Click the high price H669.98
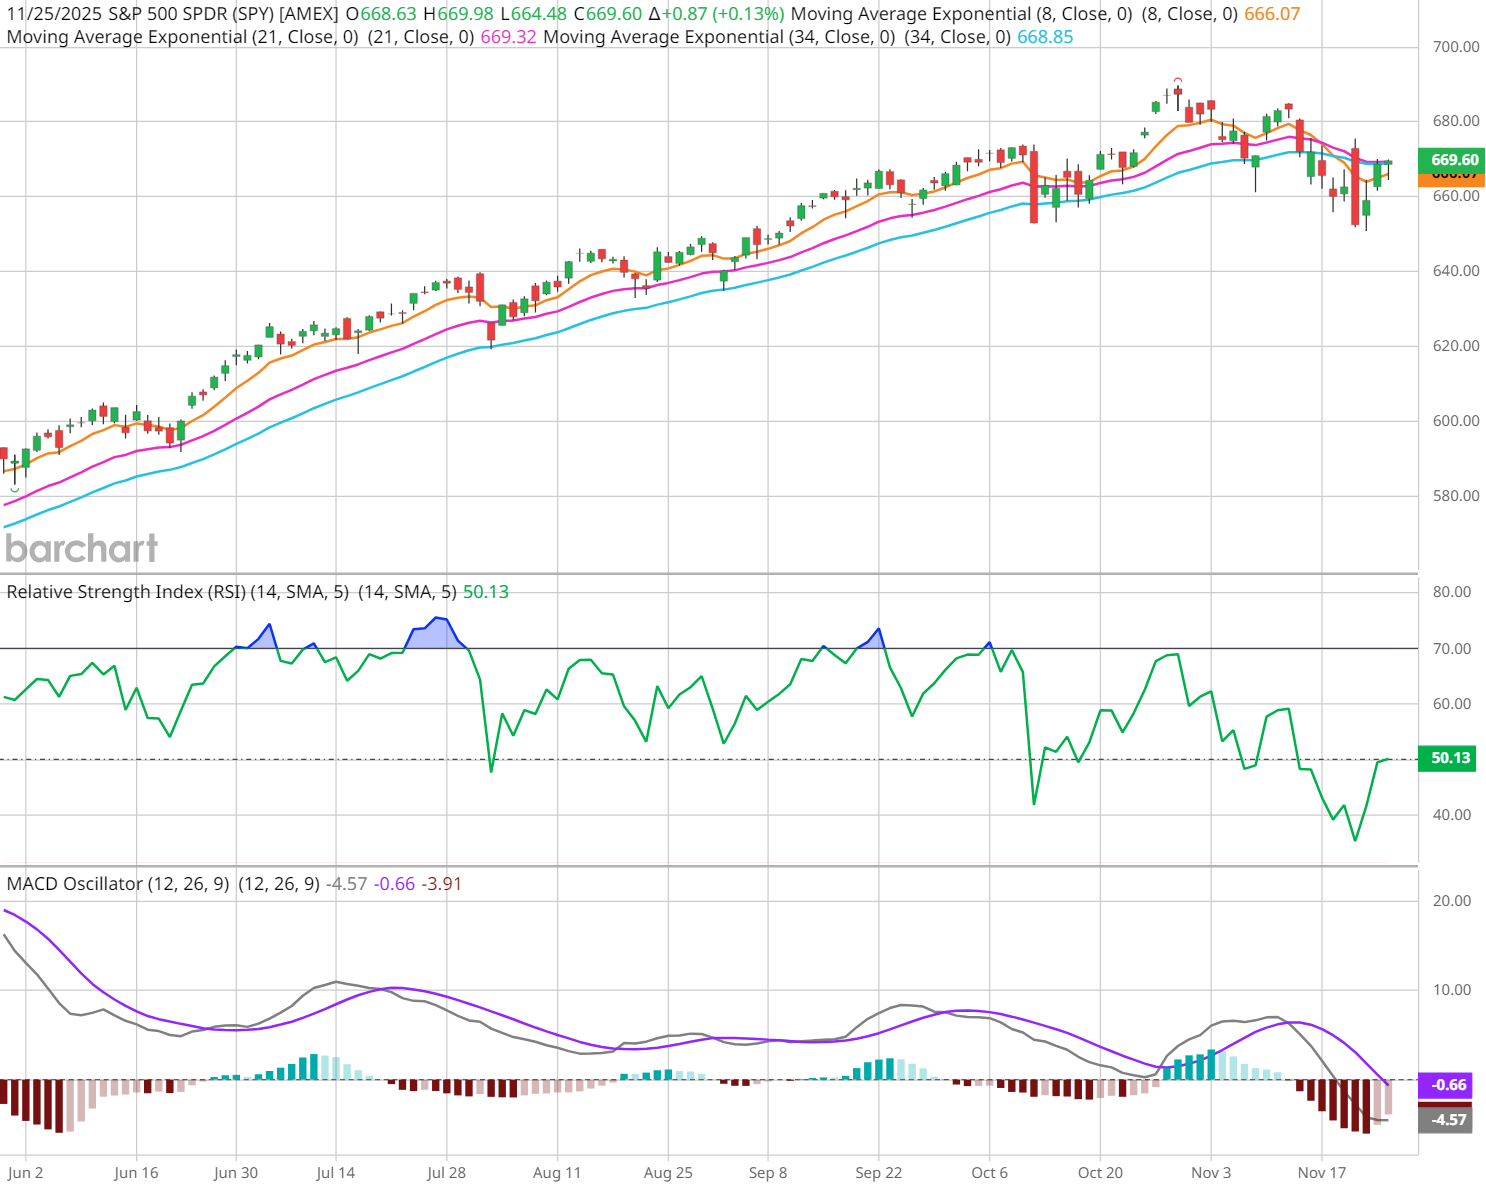 pos(458,15)
